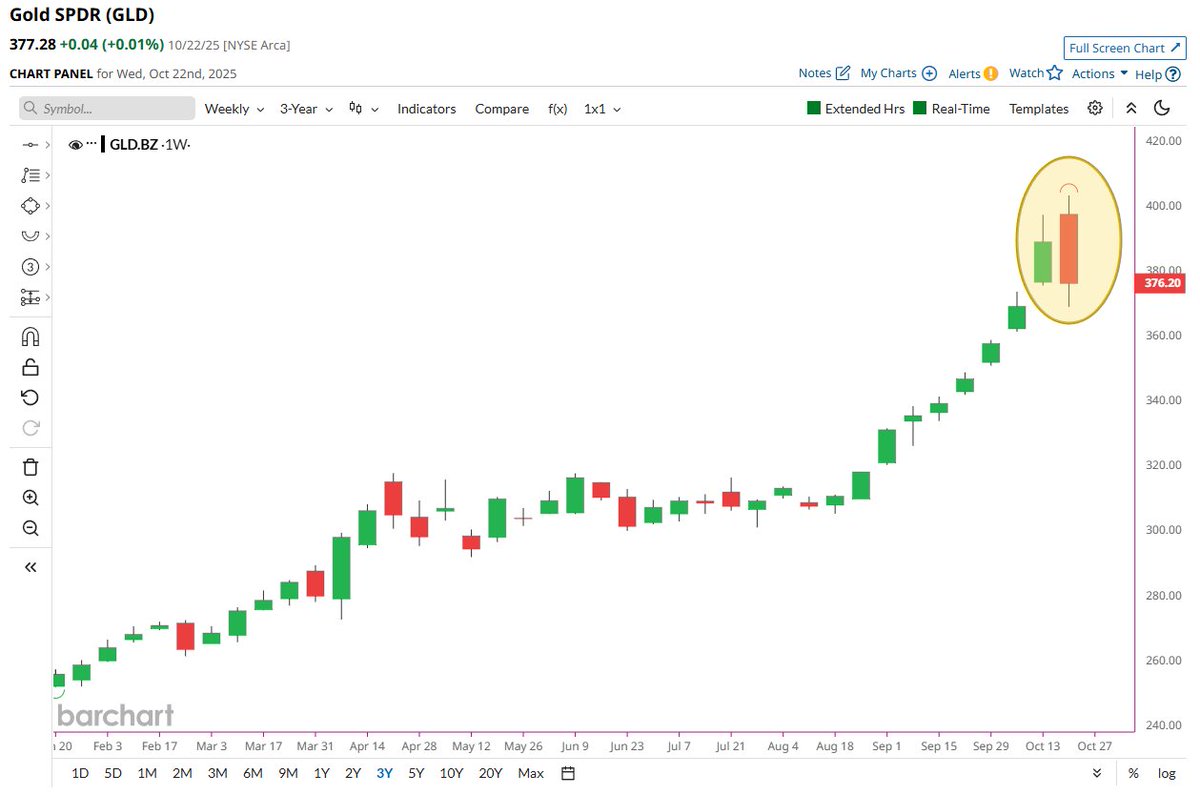Image resolution: width=1200 pixels, height=795 pixels.
Task: Set chart range to 10Y
Action: (x=451, y=773)
